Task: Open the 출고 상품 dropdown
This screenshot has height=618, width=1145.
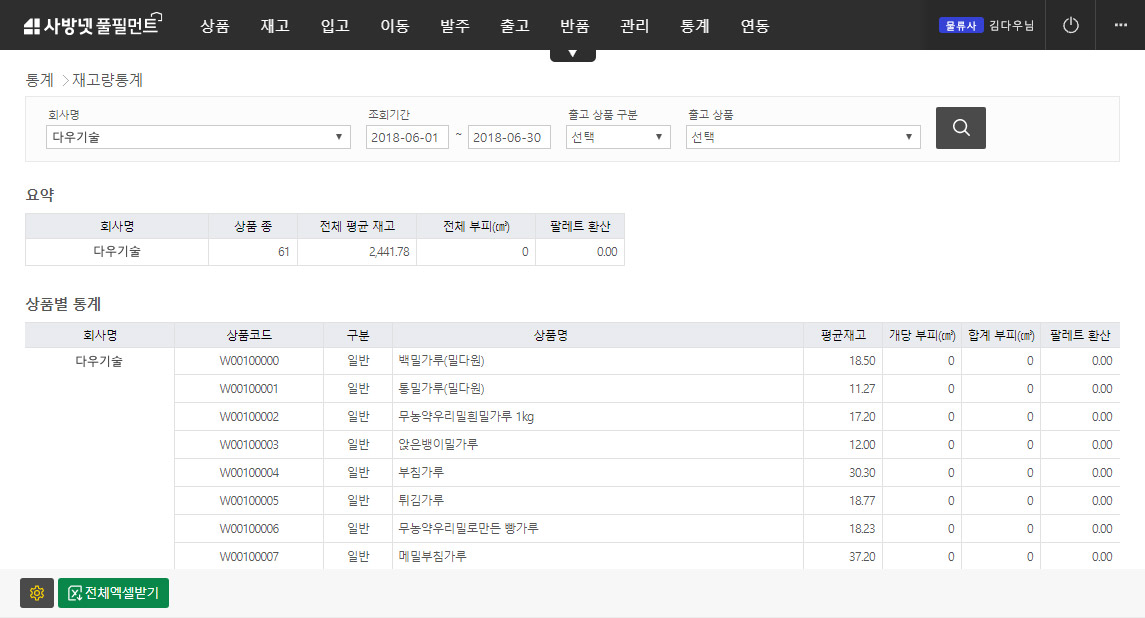Action: coord(802,137)
